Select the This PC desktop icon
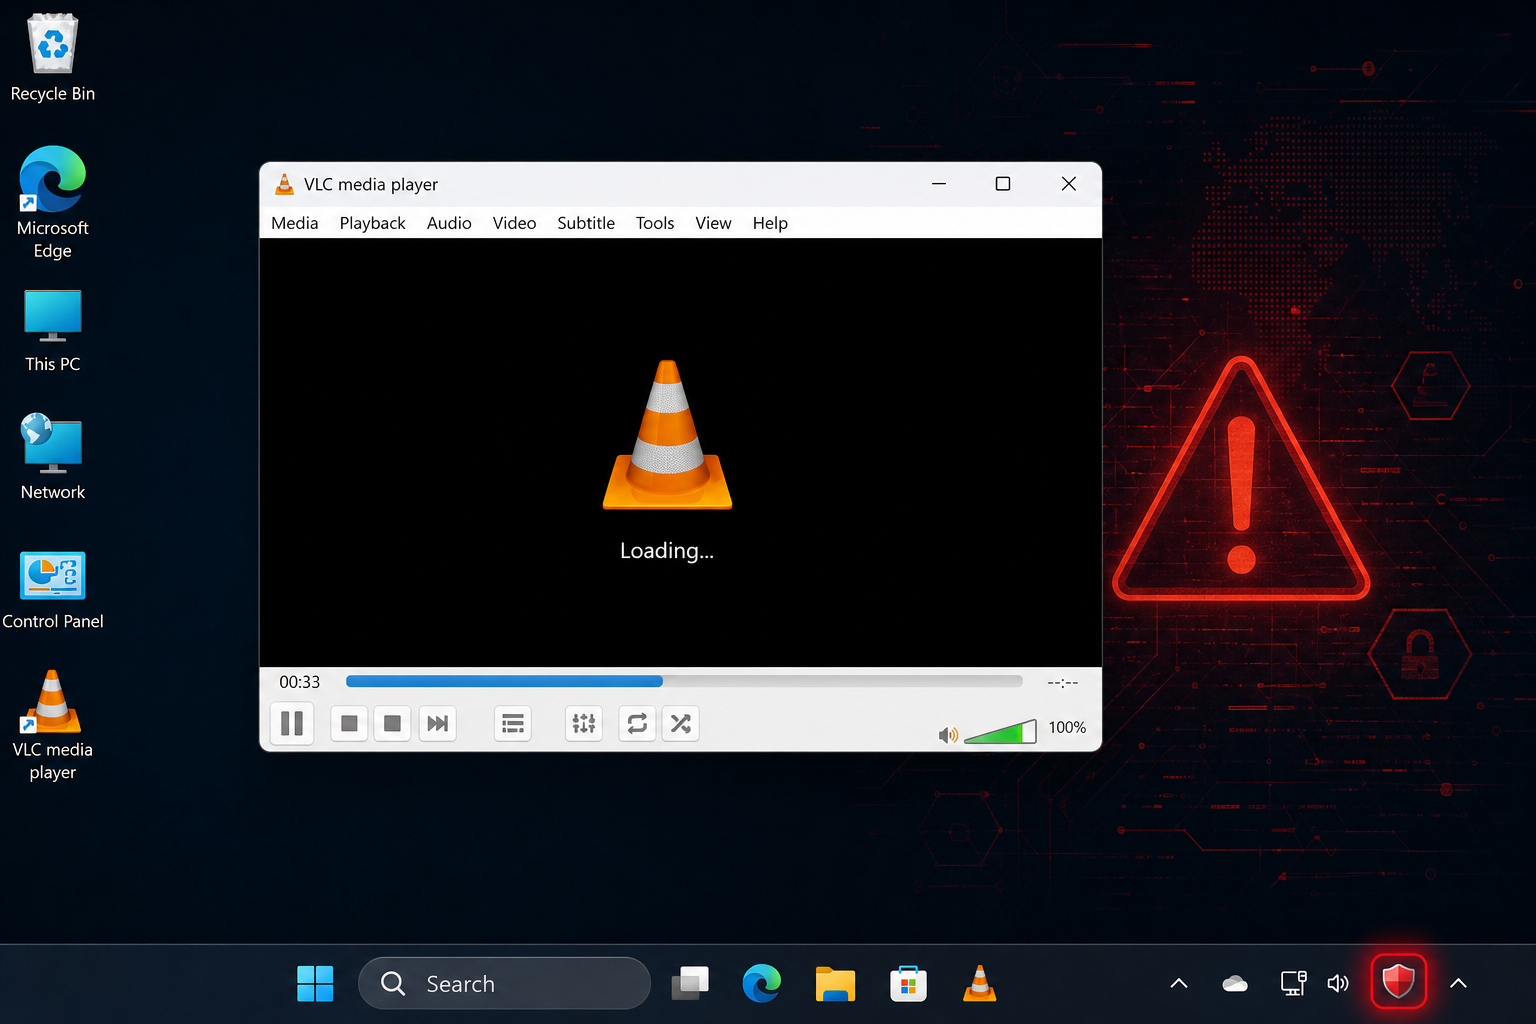The height and width of the screenshot is (1024, 1536). pos(53,332)
